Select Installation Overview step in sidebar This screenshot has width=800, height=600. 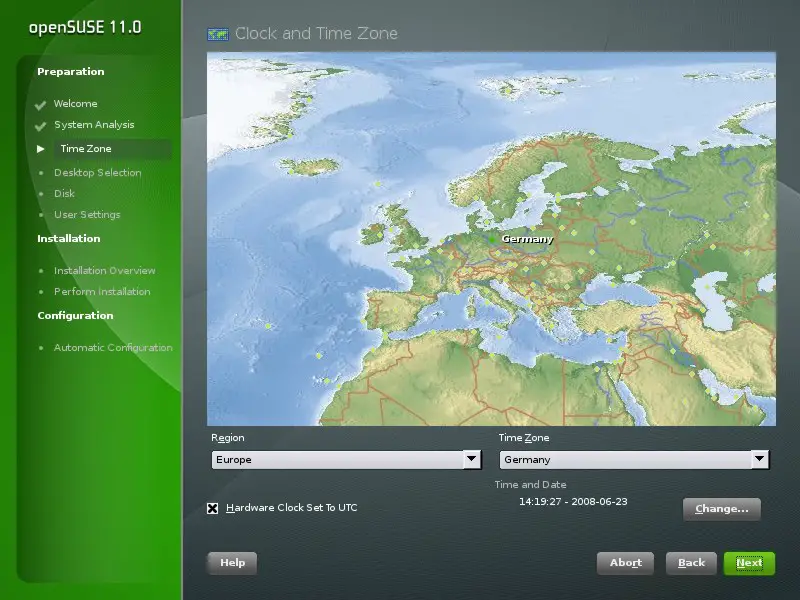click(105, 270)
